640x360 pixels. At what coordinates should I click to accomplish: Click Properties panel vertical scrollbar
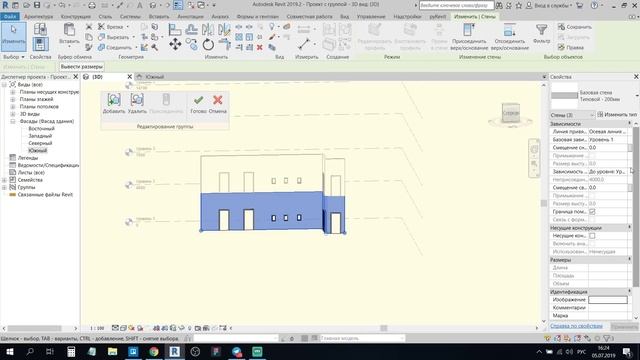click(x=636, y=207)
